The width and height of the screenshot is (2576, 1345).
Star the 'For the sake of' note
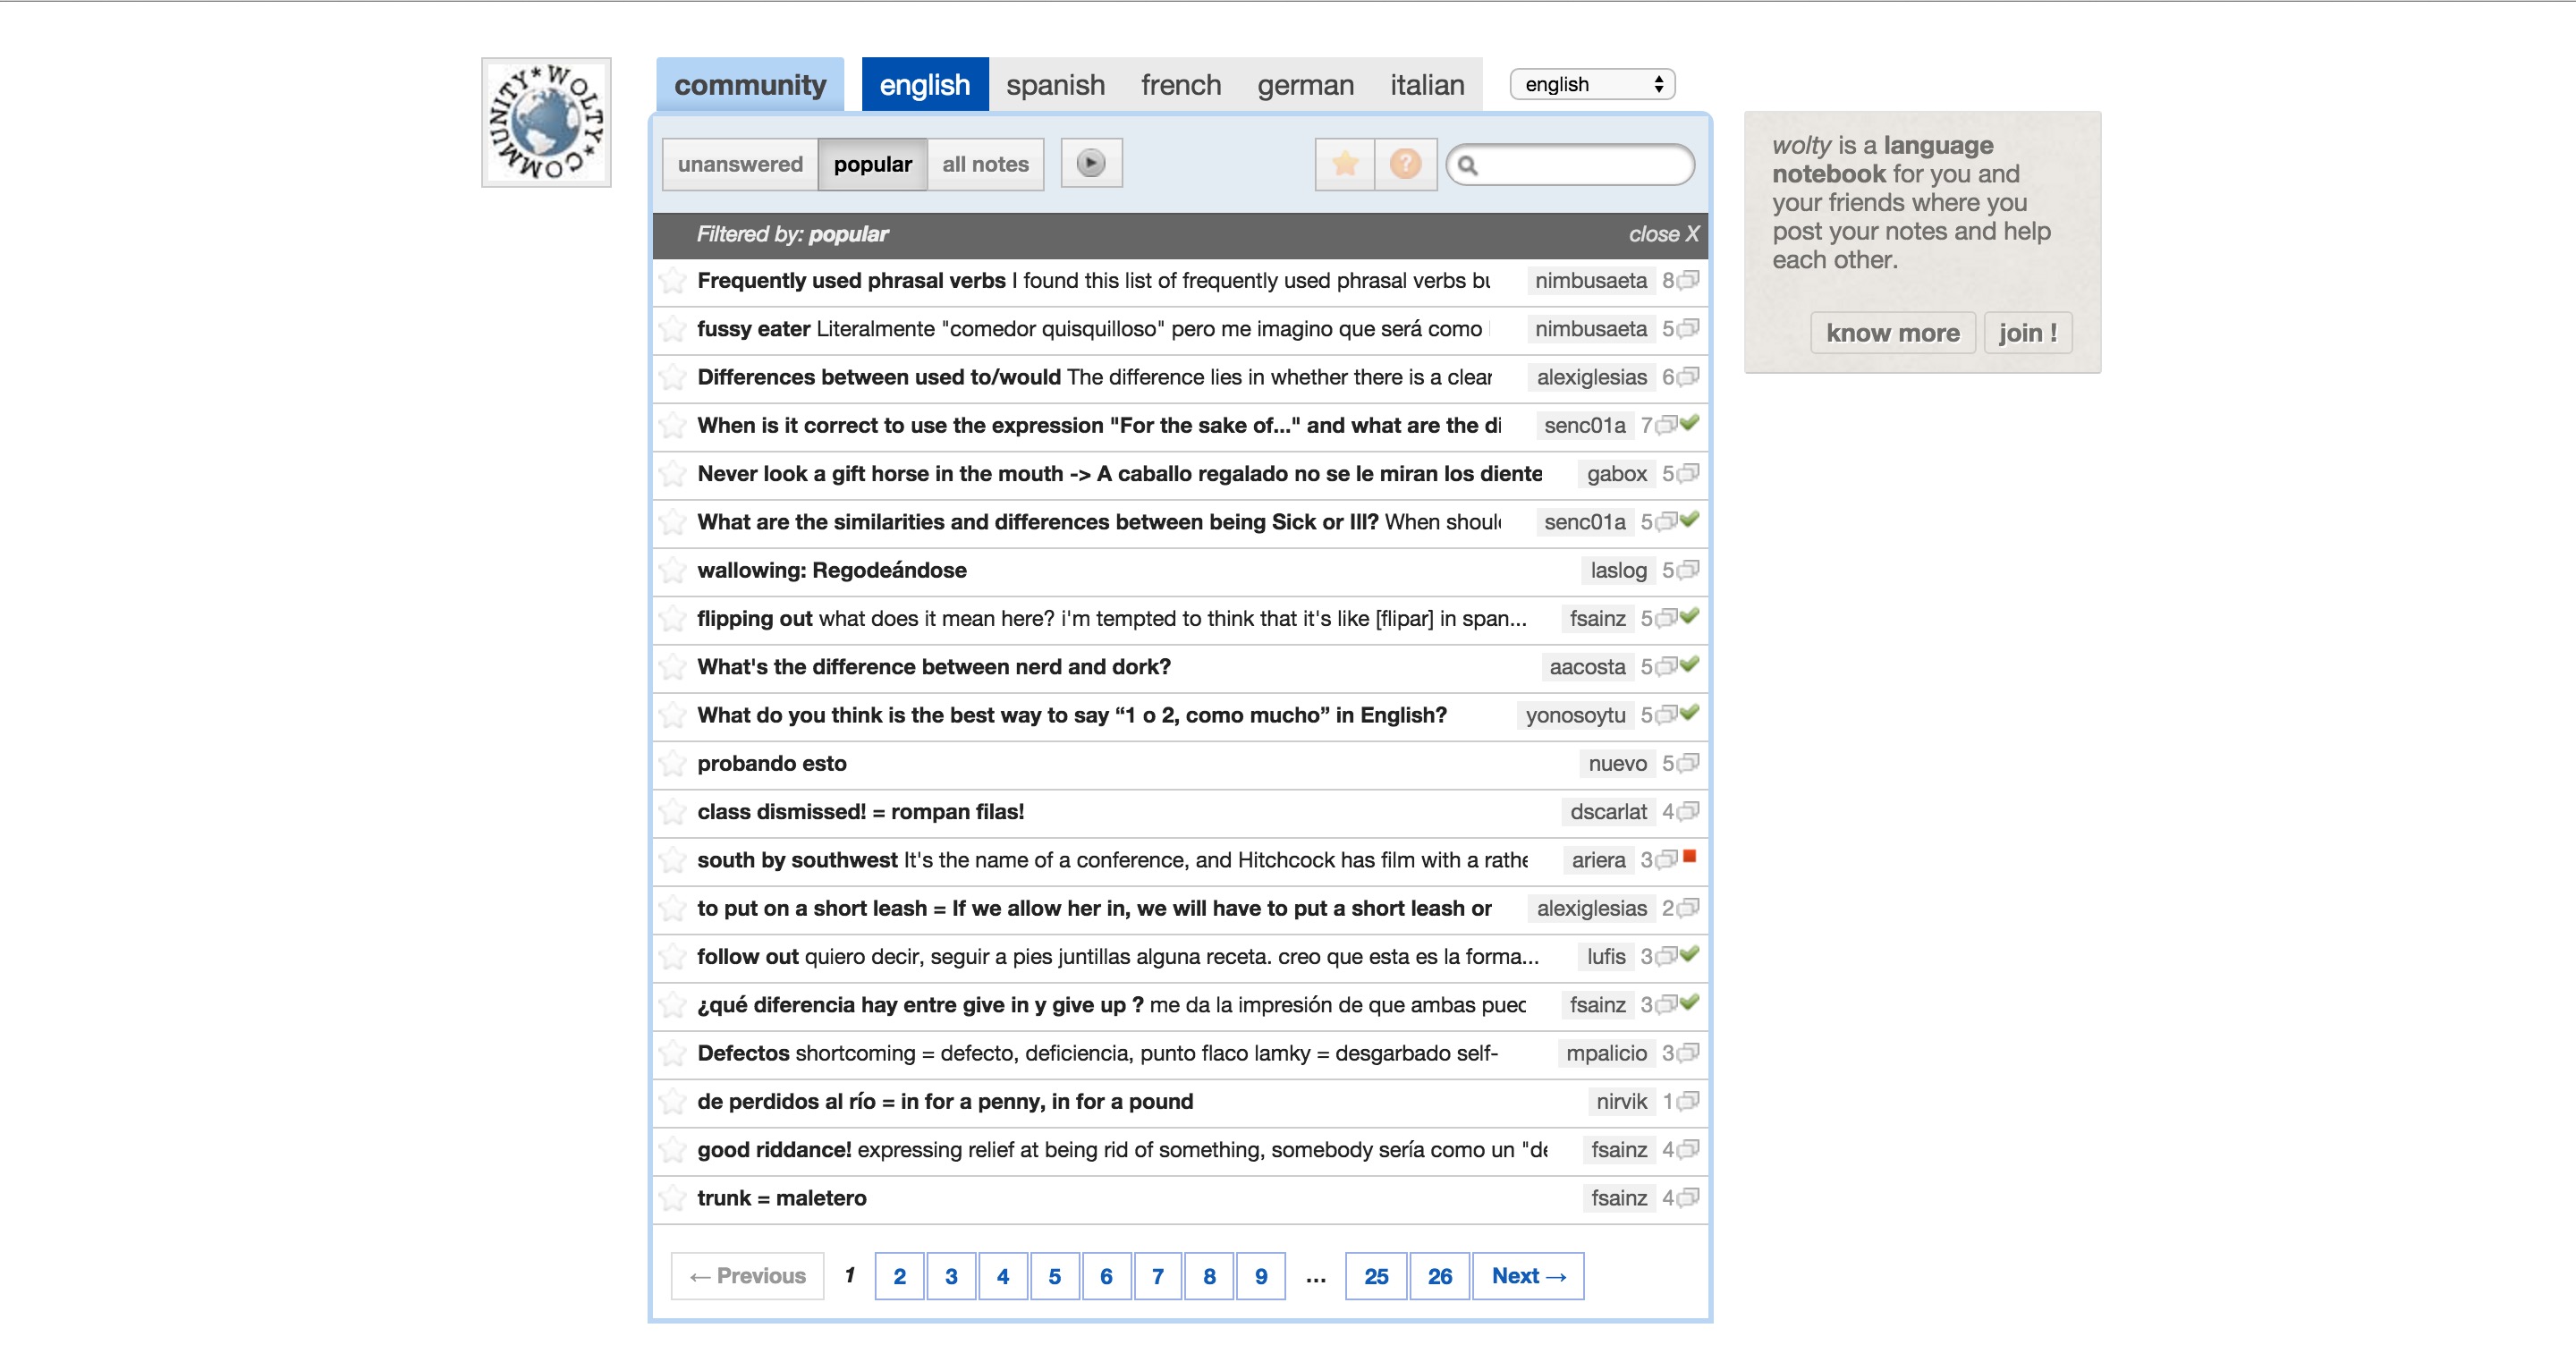tap(673, 425)
